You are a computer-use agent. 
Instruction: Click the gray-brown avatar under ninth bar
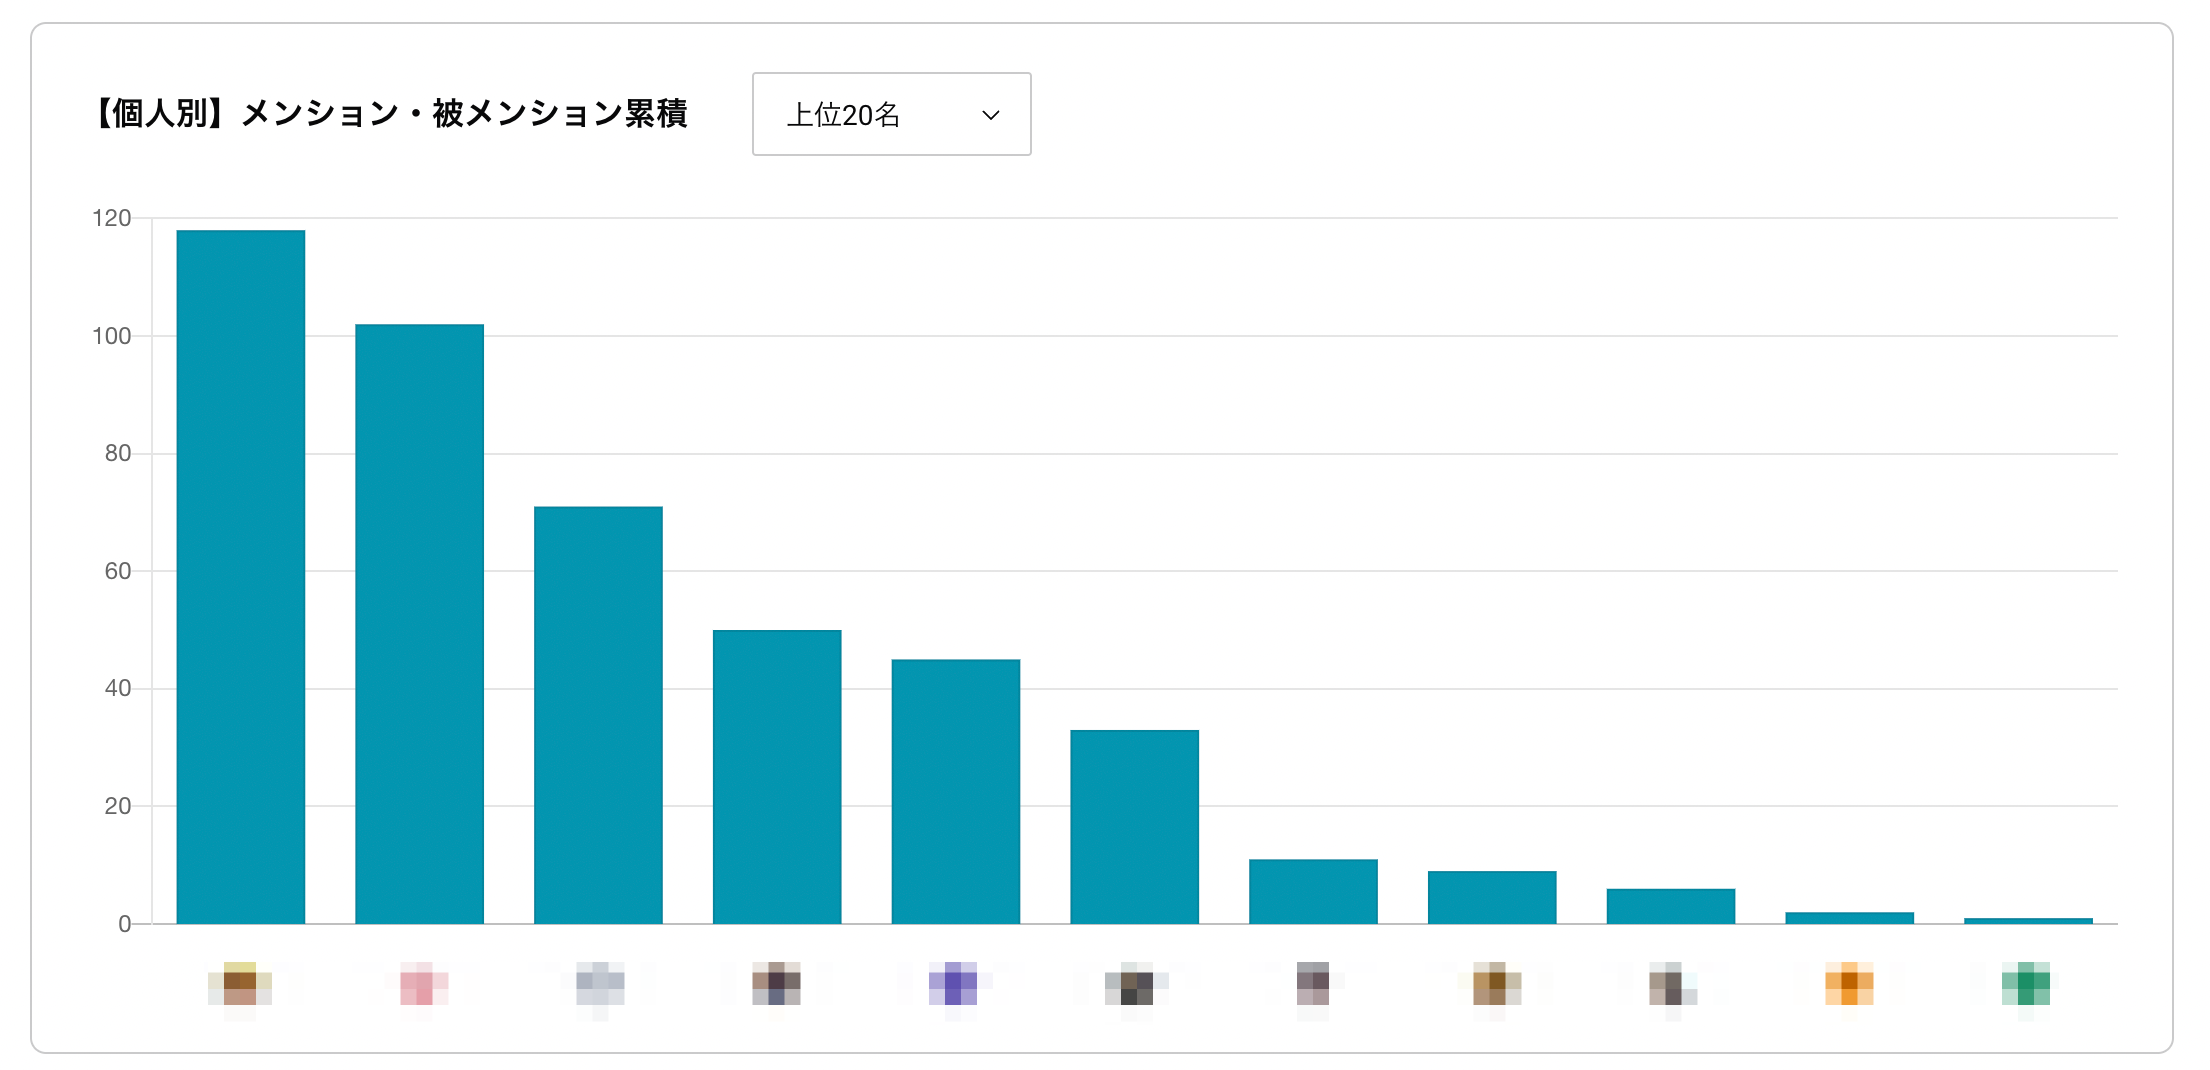(x=1672, y=986)
